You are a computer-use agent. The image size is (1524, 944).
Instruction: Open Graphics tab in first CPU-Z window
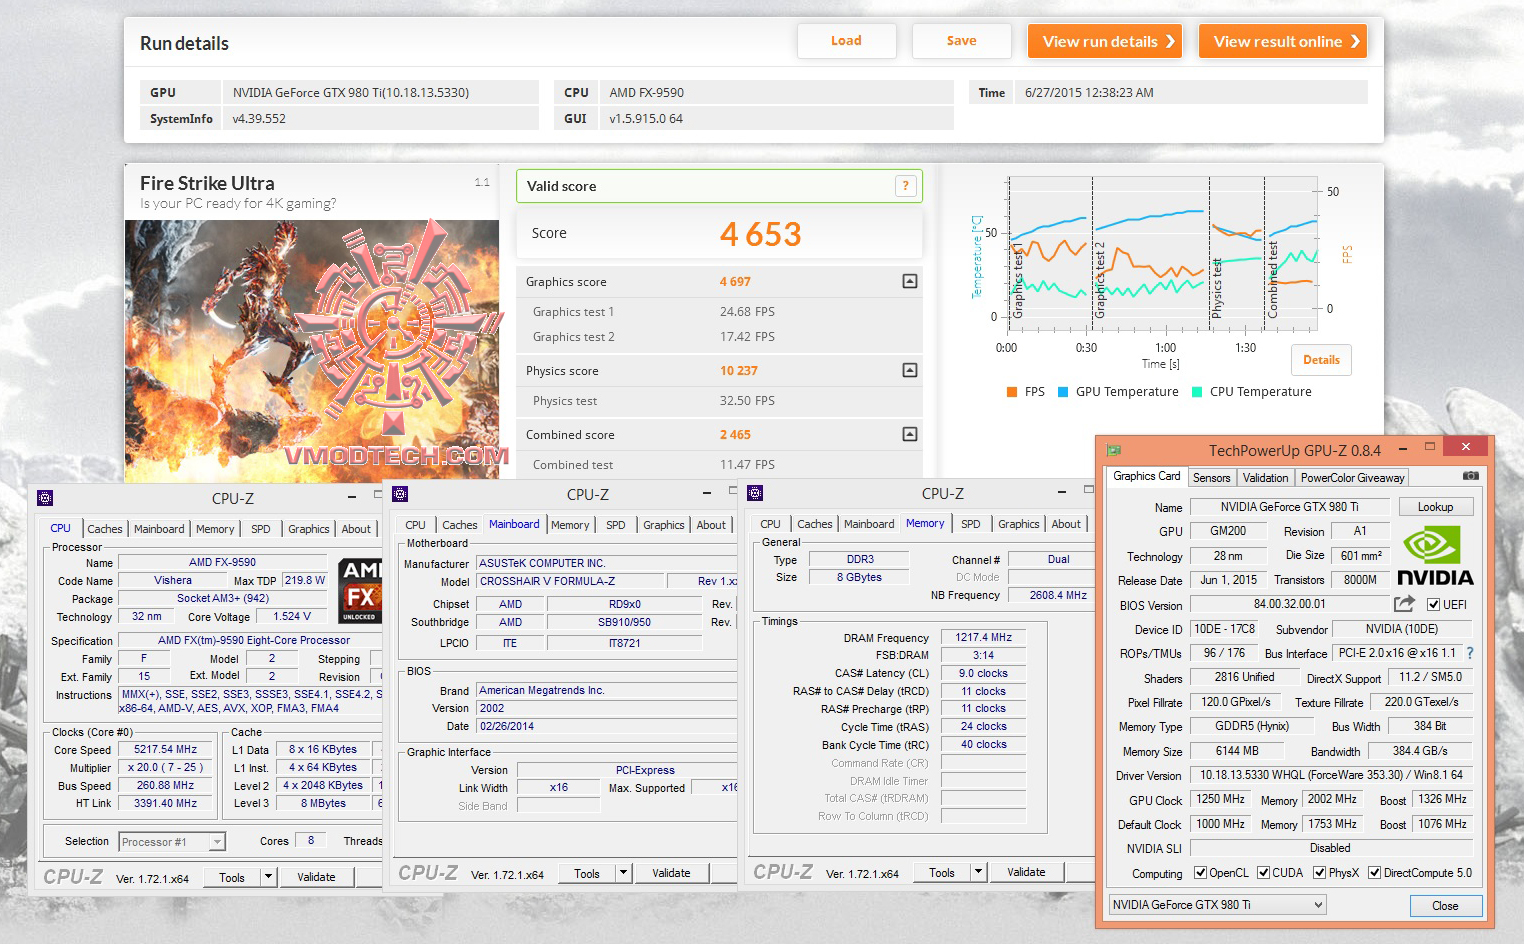[308, 529]
